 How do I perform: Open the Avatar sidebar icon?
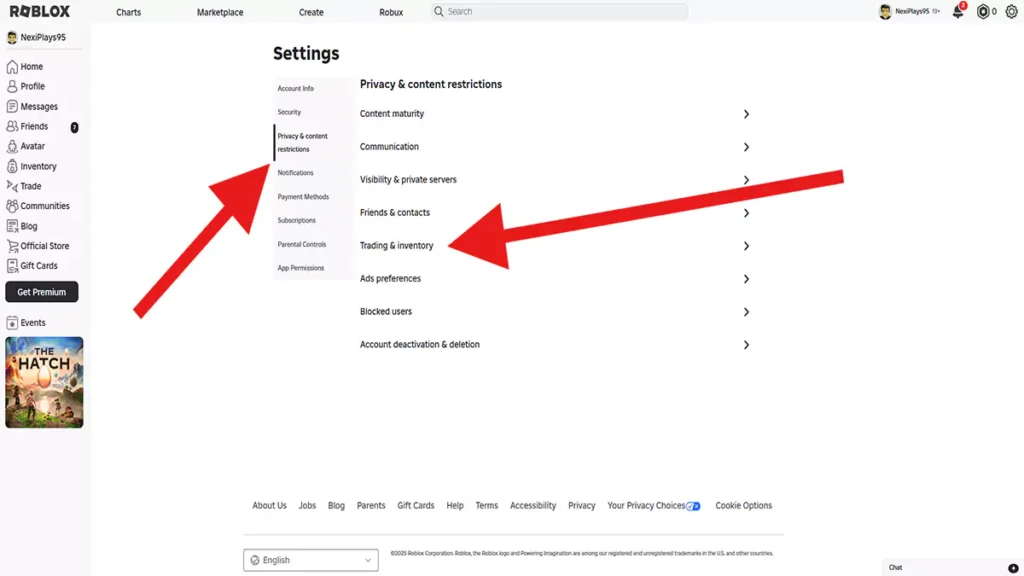(x=12, y=146)
